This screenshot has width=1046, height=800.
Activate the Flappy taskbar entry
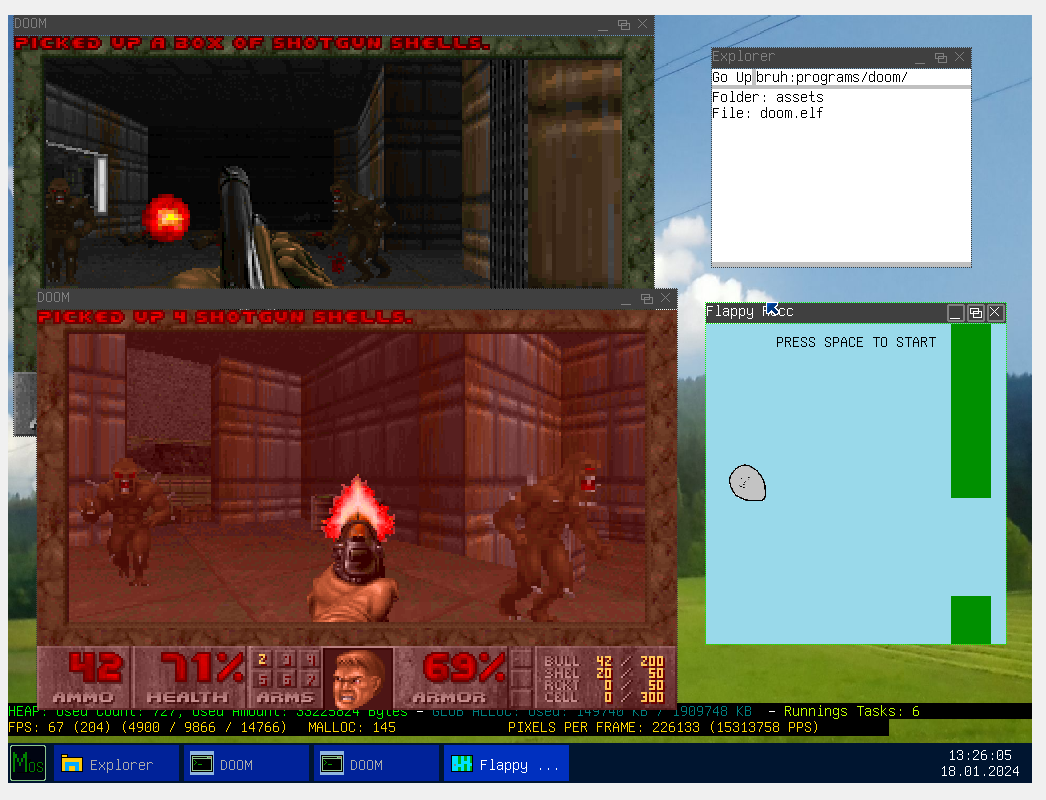[506, 763]
